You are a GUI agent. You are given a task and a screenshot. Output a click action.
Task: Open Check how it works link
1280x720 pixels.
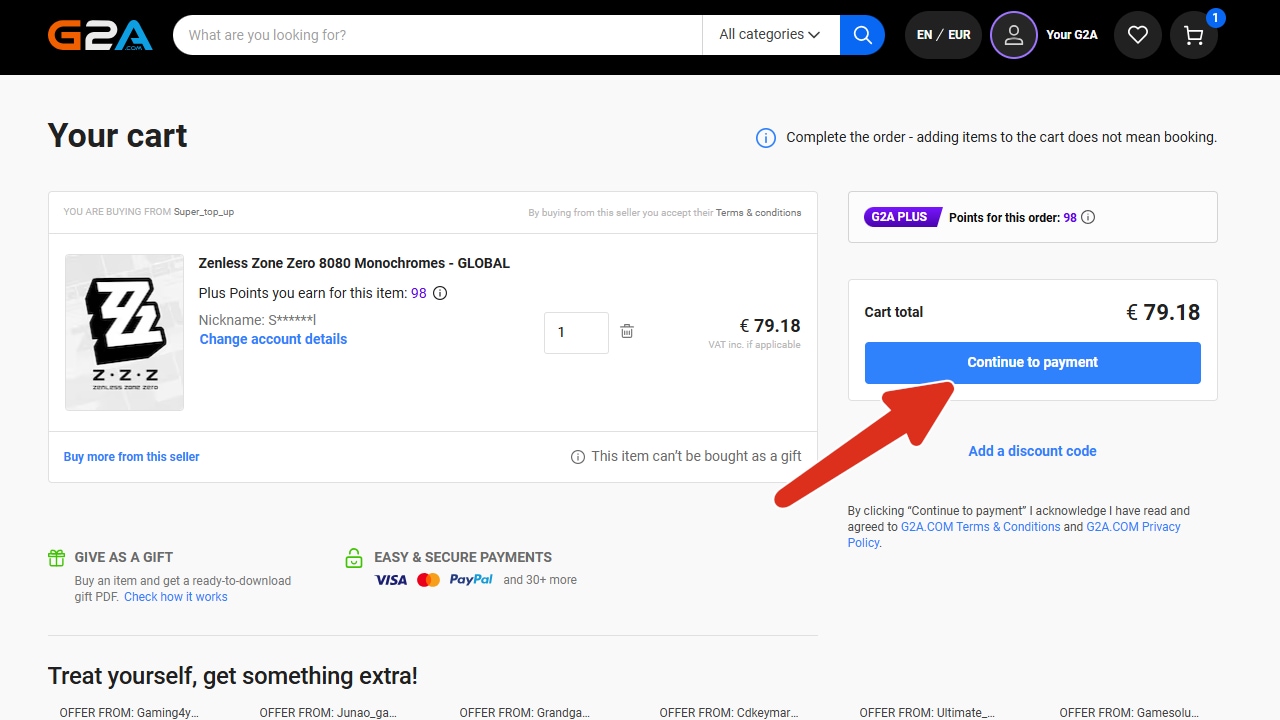point(175,597)
